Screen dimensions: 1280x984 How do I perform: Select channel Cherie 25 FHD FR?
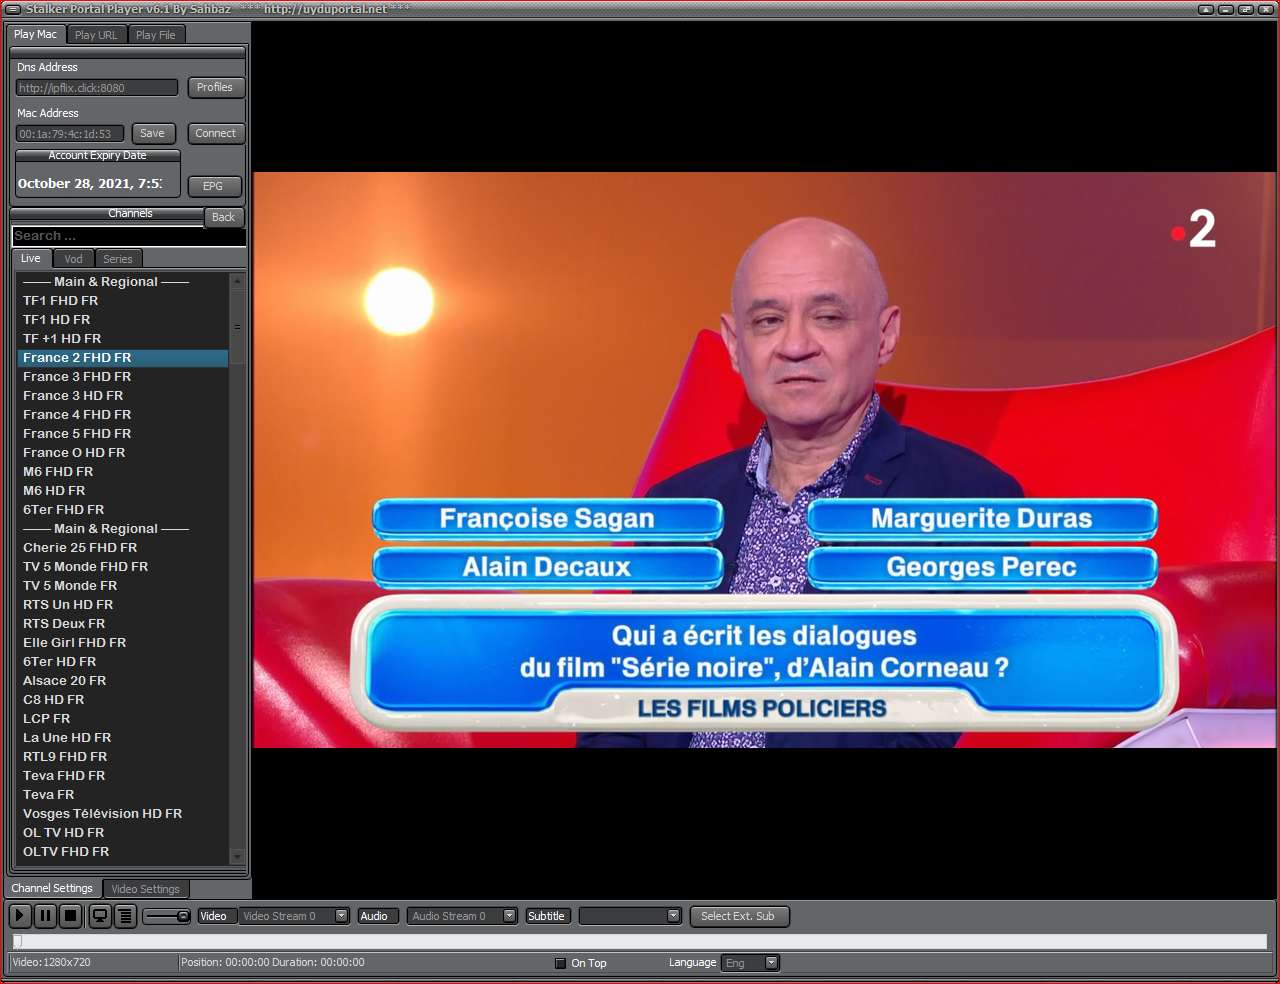coord(124,548)
